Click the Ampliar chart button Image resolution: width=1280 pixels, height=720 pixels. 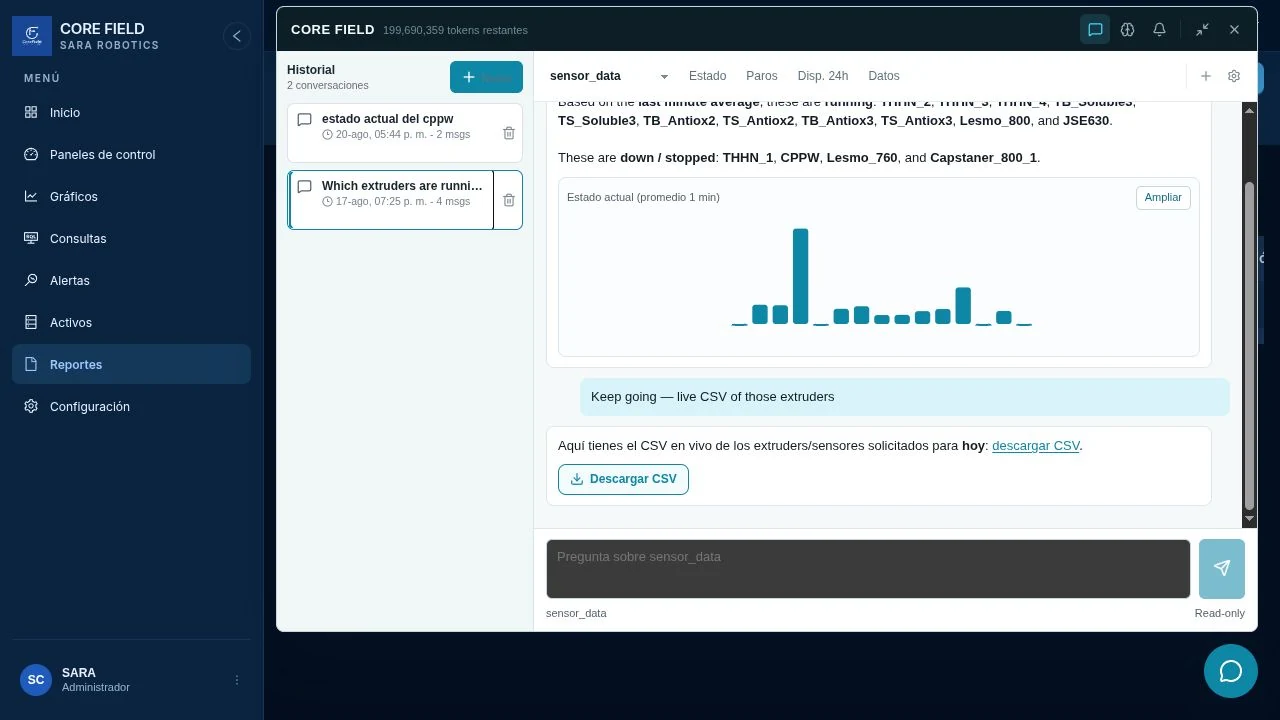pos(1163,198)
